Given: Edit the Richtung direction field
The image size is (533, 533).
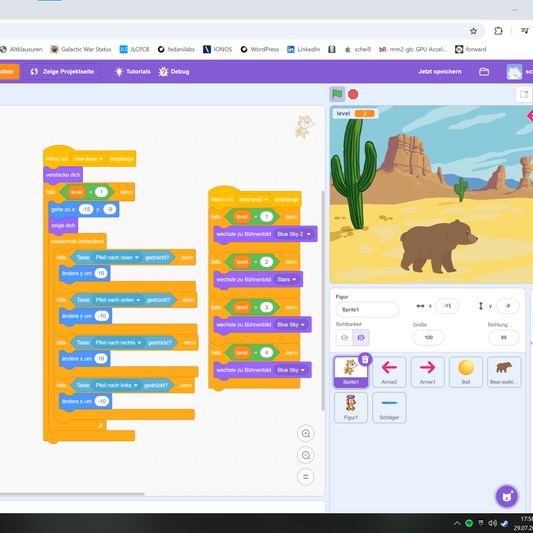Looking at the screenshot, I should click(x=503, y=338).
